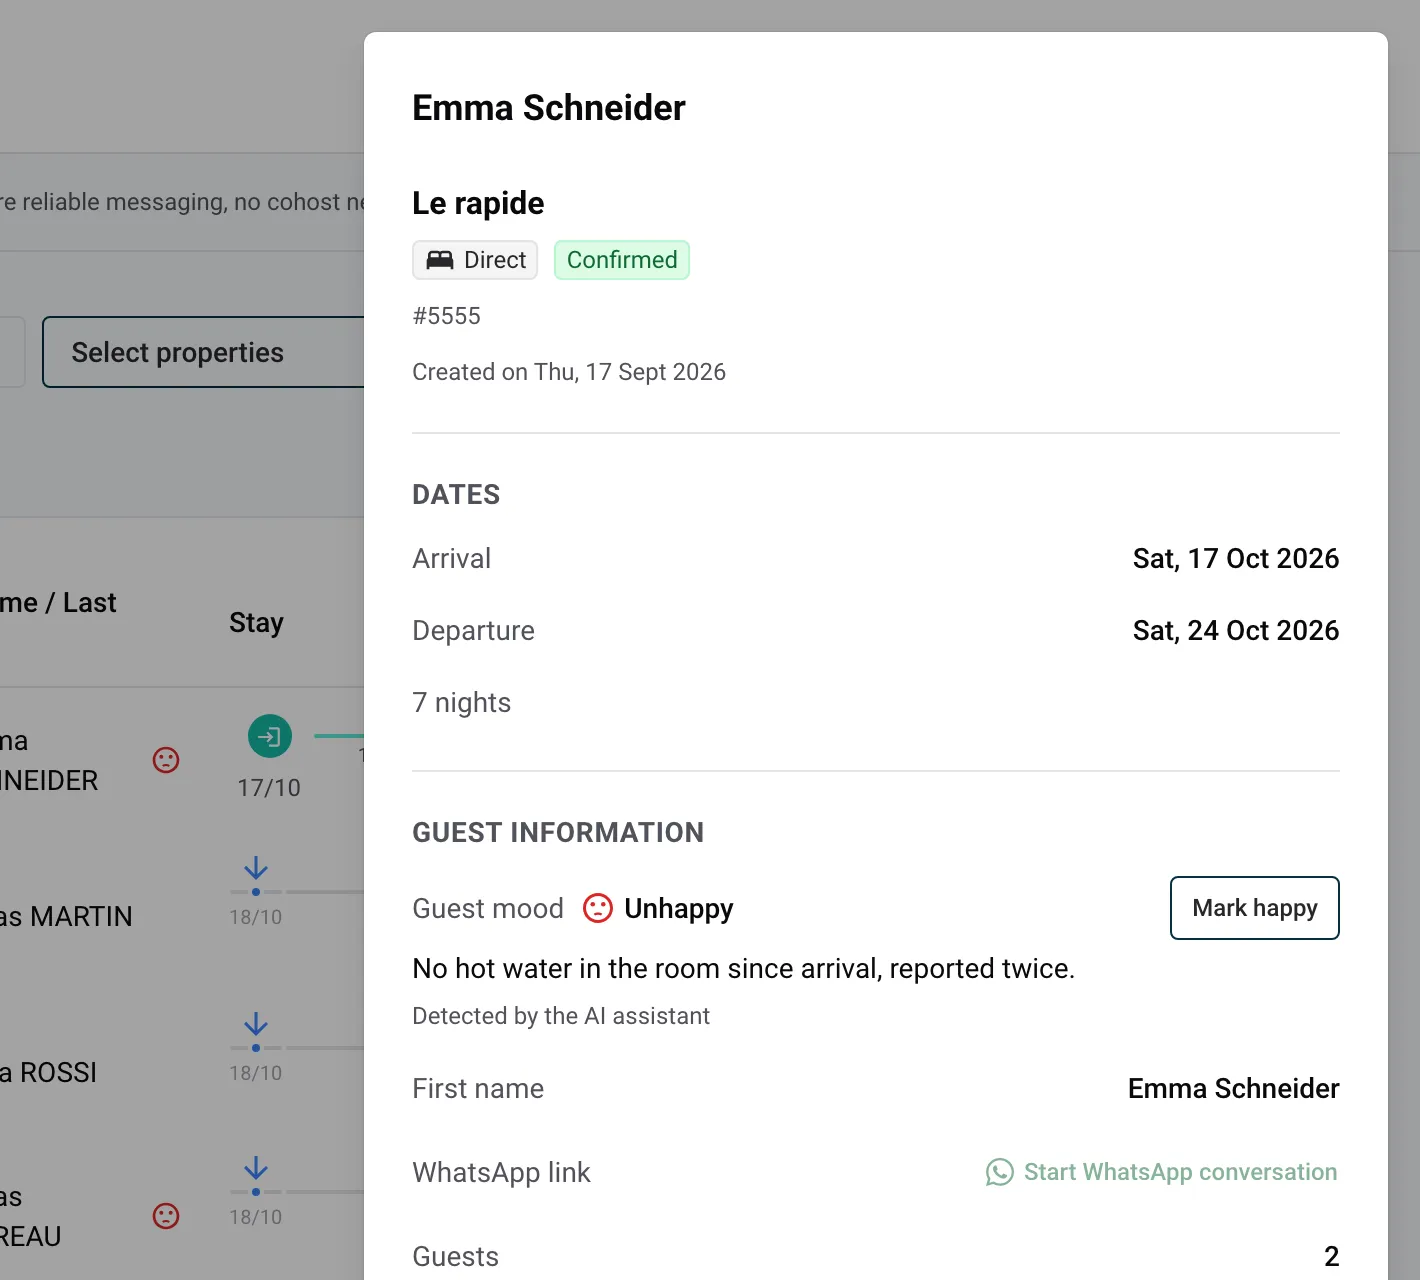
Task: Click the departure date Sat, 24 Oct 2026
Action: pyautogui.click(x=1236, y=630)
